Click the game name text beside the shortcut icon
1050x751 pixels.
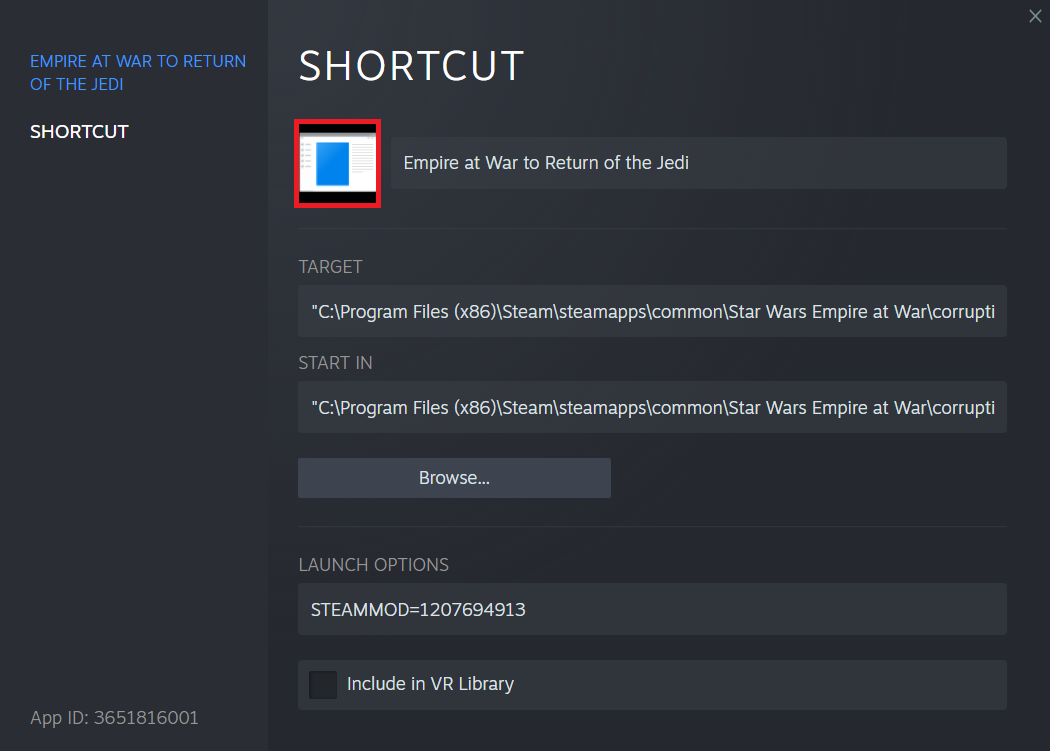click(545, 163)
